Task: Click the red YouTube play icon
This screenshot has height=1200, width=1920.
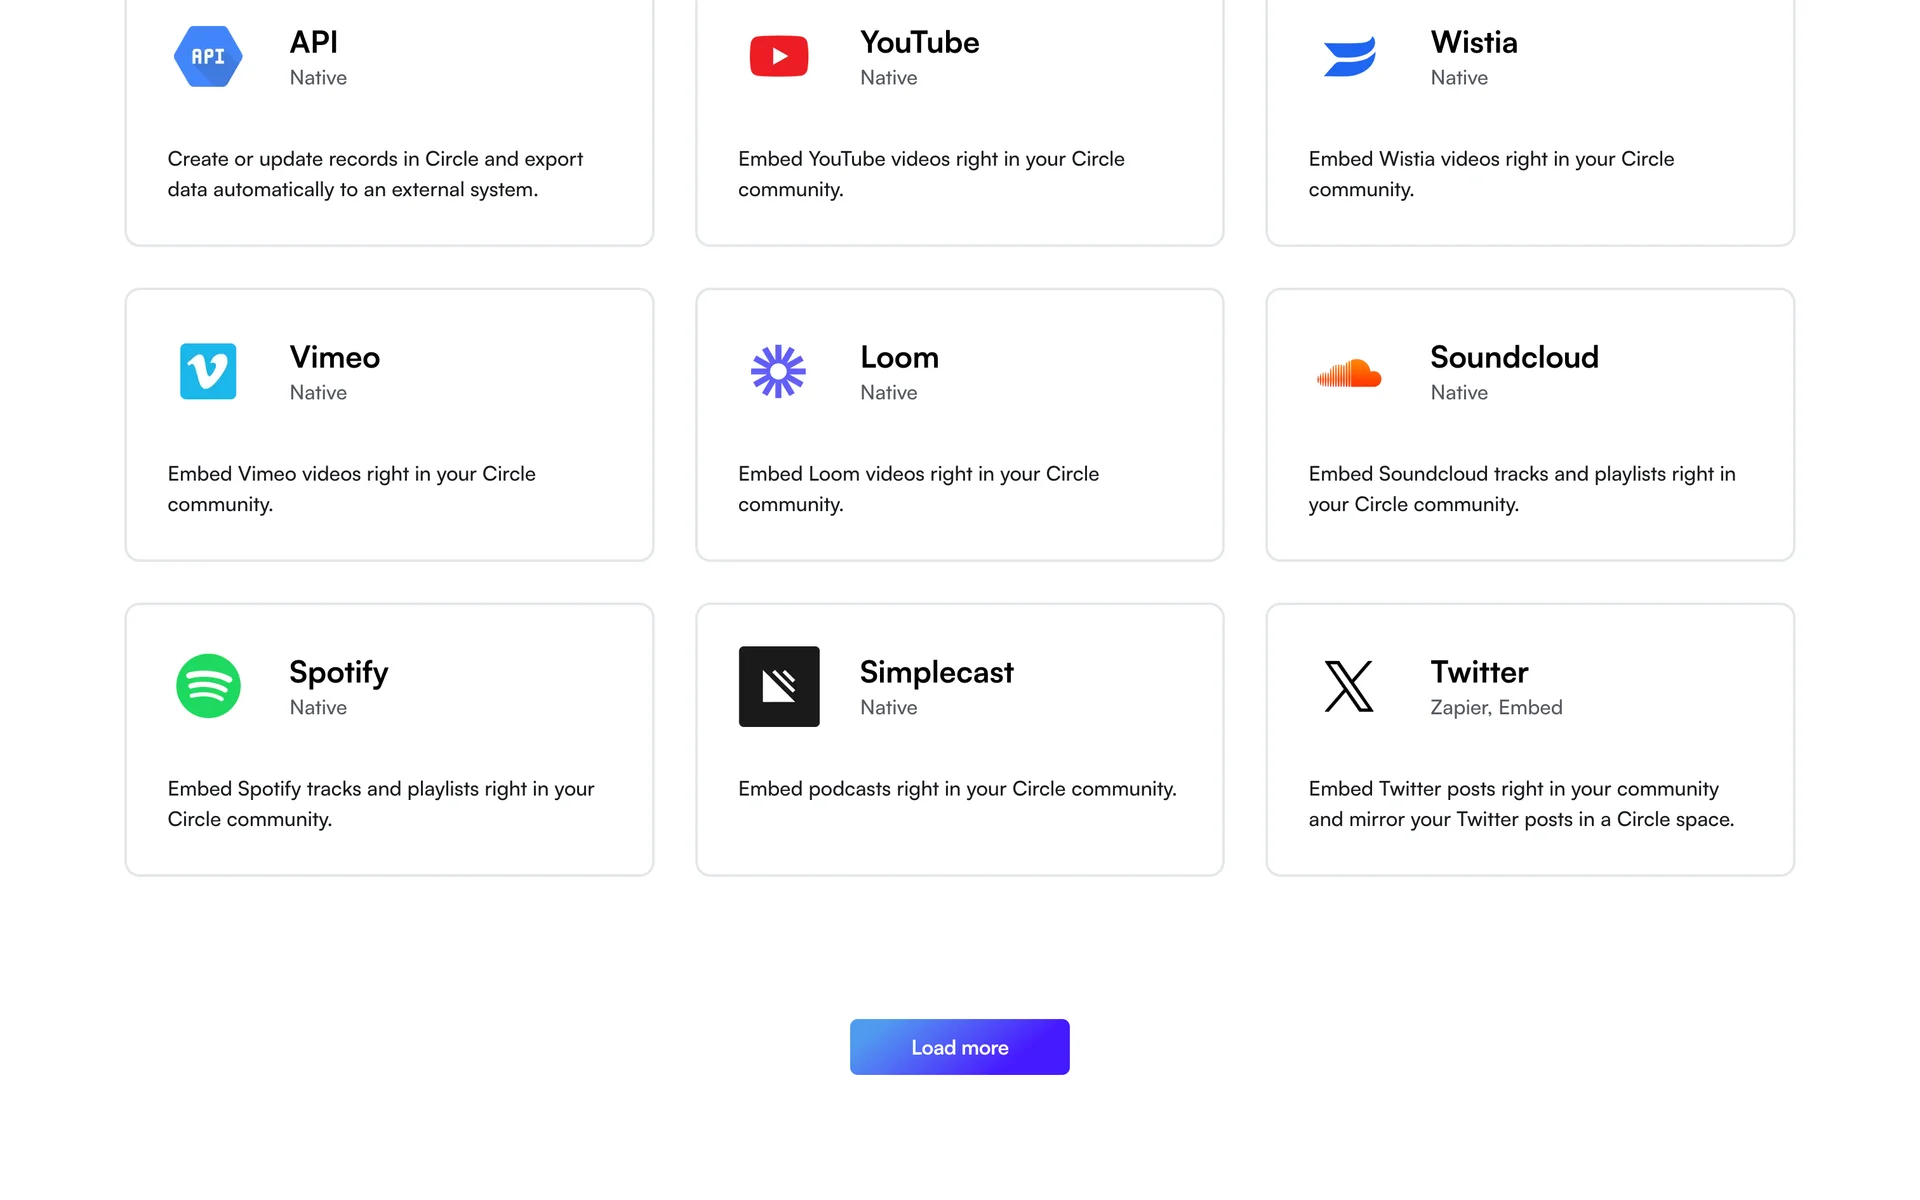Action: [778, 57]
